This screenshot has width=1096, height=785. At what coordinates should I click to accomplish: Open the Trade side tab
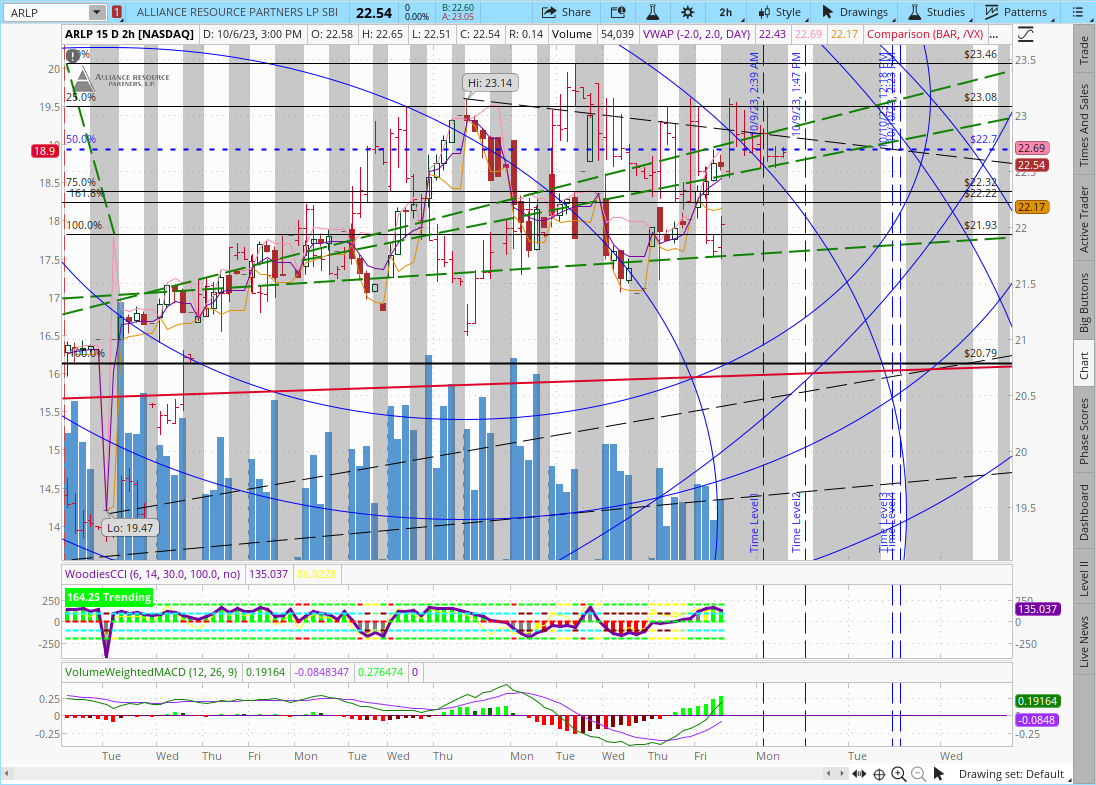point(1084,50)
